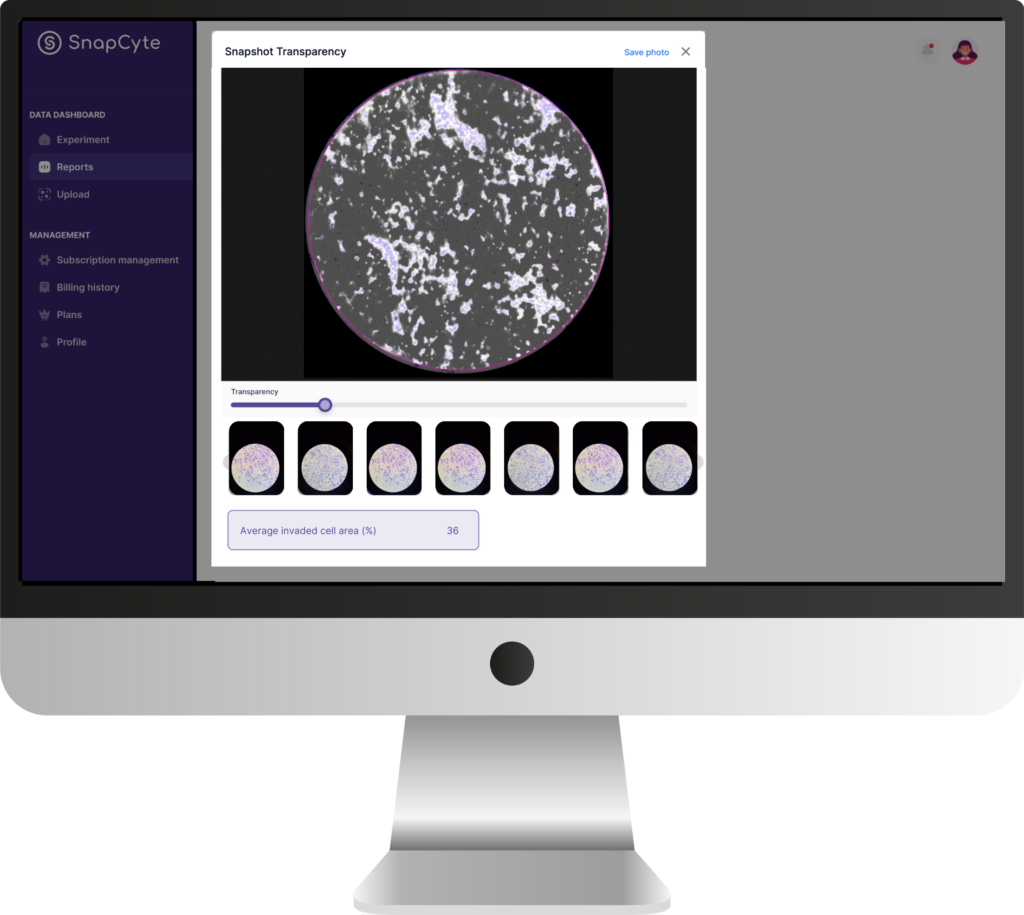Screen dimensions: 1024x915
Task: Click the invaded cell area value '36'
Action: 453,530
